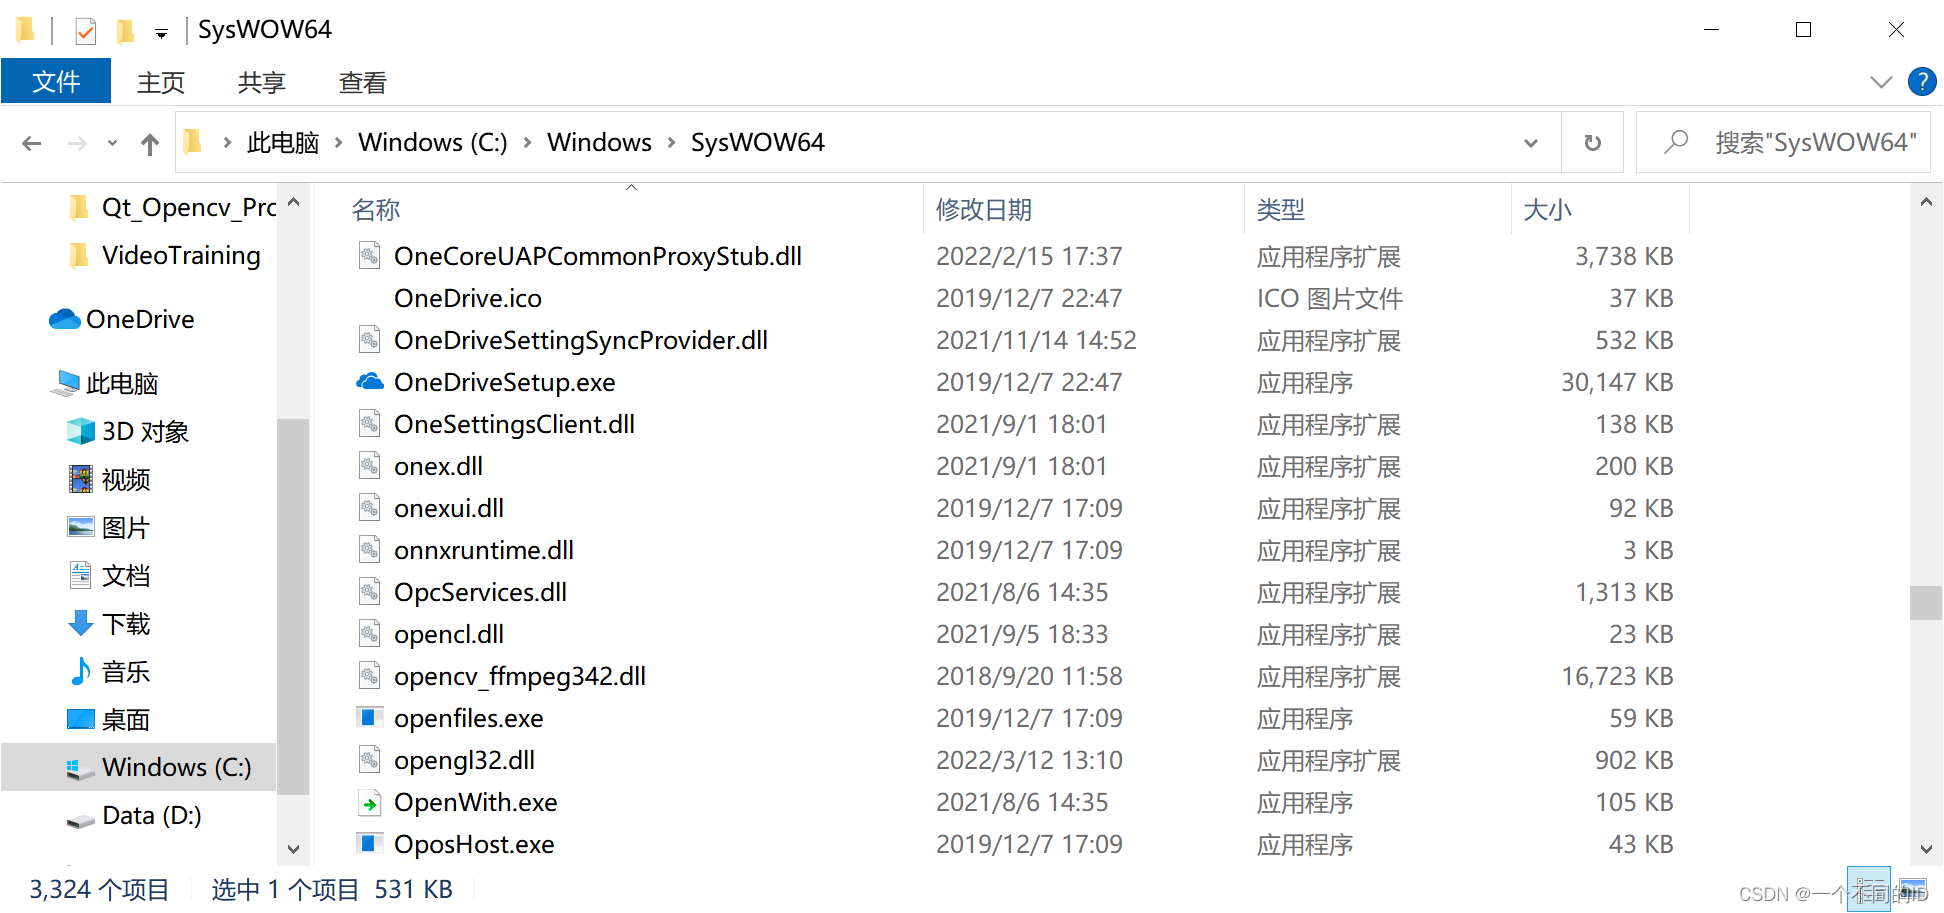Switch to large icons view in status bar
1944x913 pixels.
point(1913,889)
